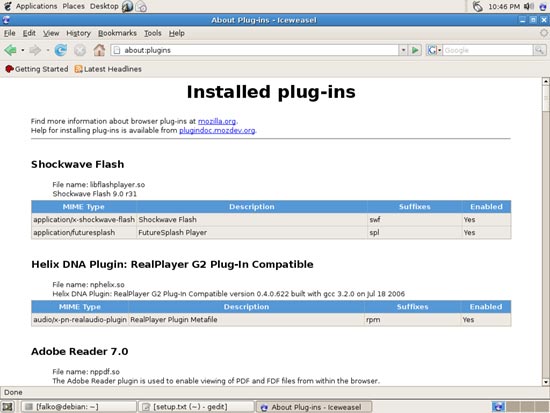Expand the address bar URL dropdown

click(403, 50)
